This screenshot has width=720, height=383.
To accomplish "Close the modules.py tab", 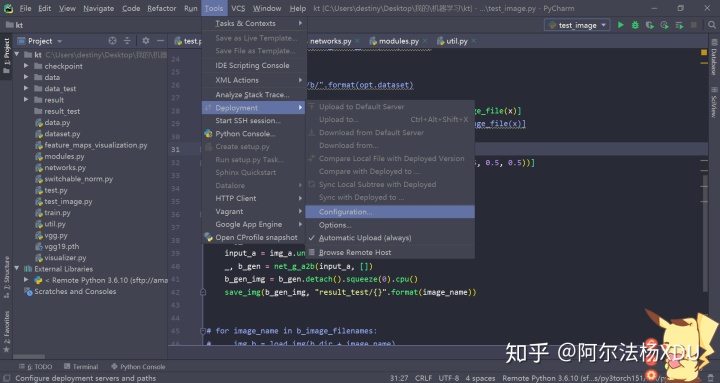I will pyautogui.click(x=425, y=41).
